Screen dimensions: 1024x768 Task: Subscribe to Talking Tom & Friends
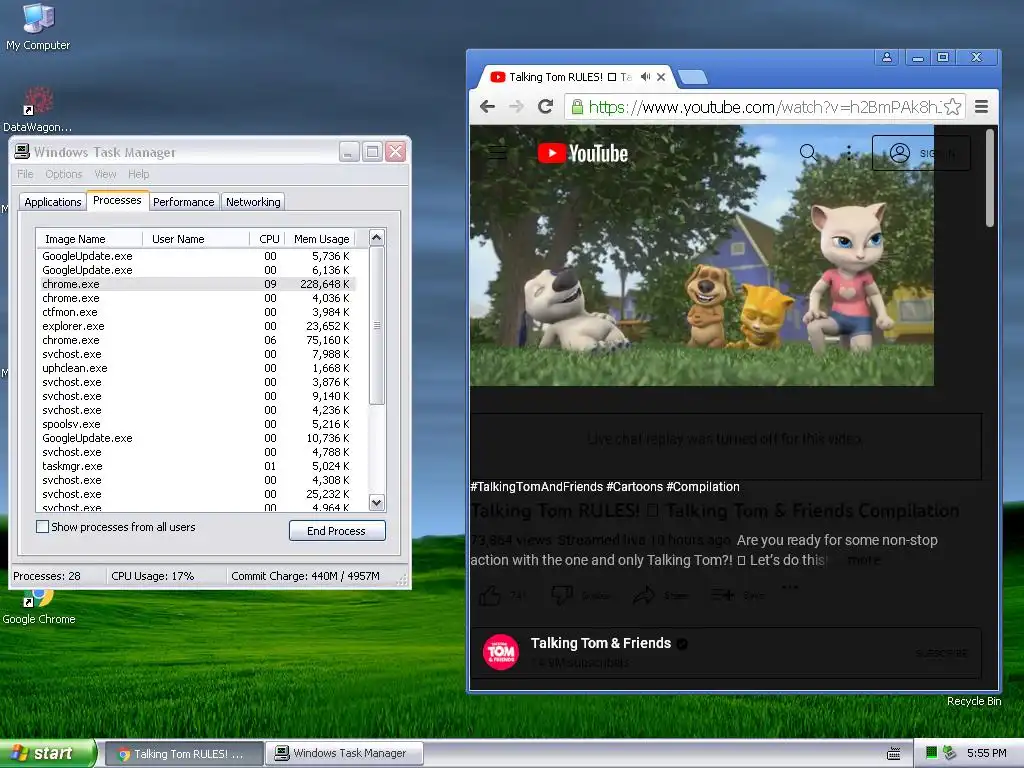coord(941,653)
